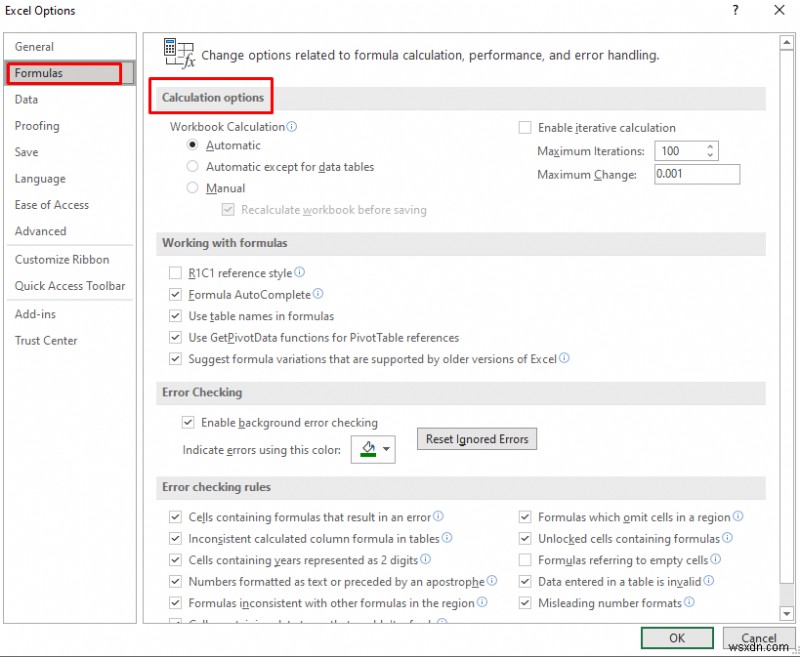The height and width of the screenshot is (657, 800).
Task: Click info icon after Misleading number formats
Action: (689, 602)
